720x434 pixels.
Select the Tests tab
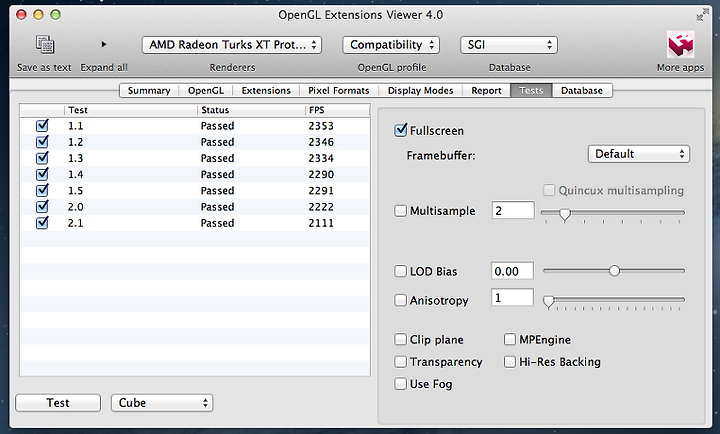[x=531, y=90]
